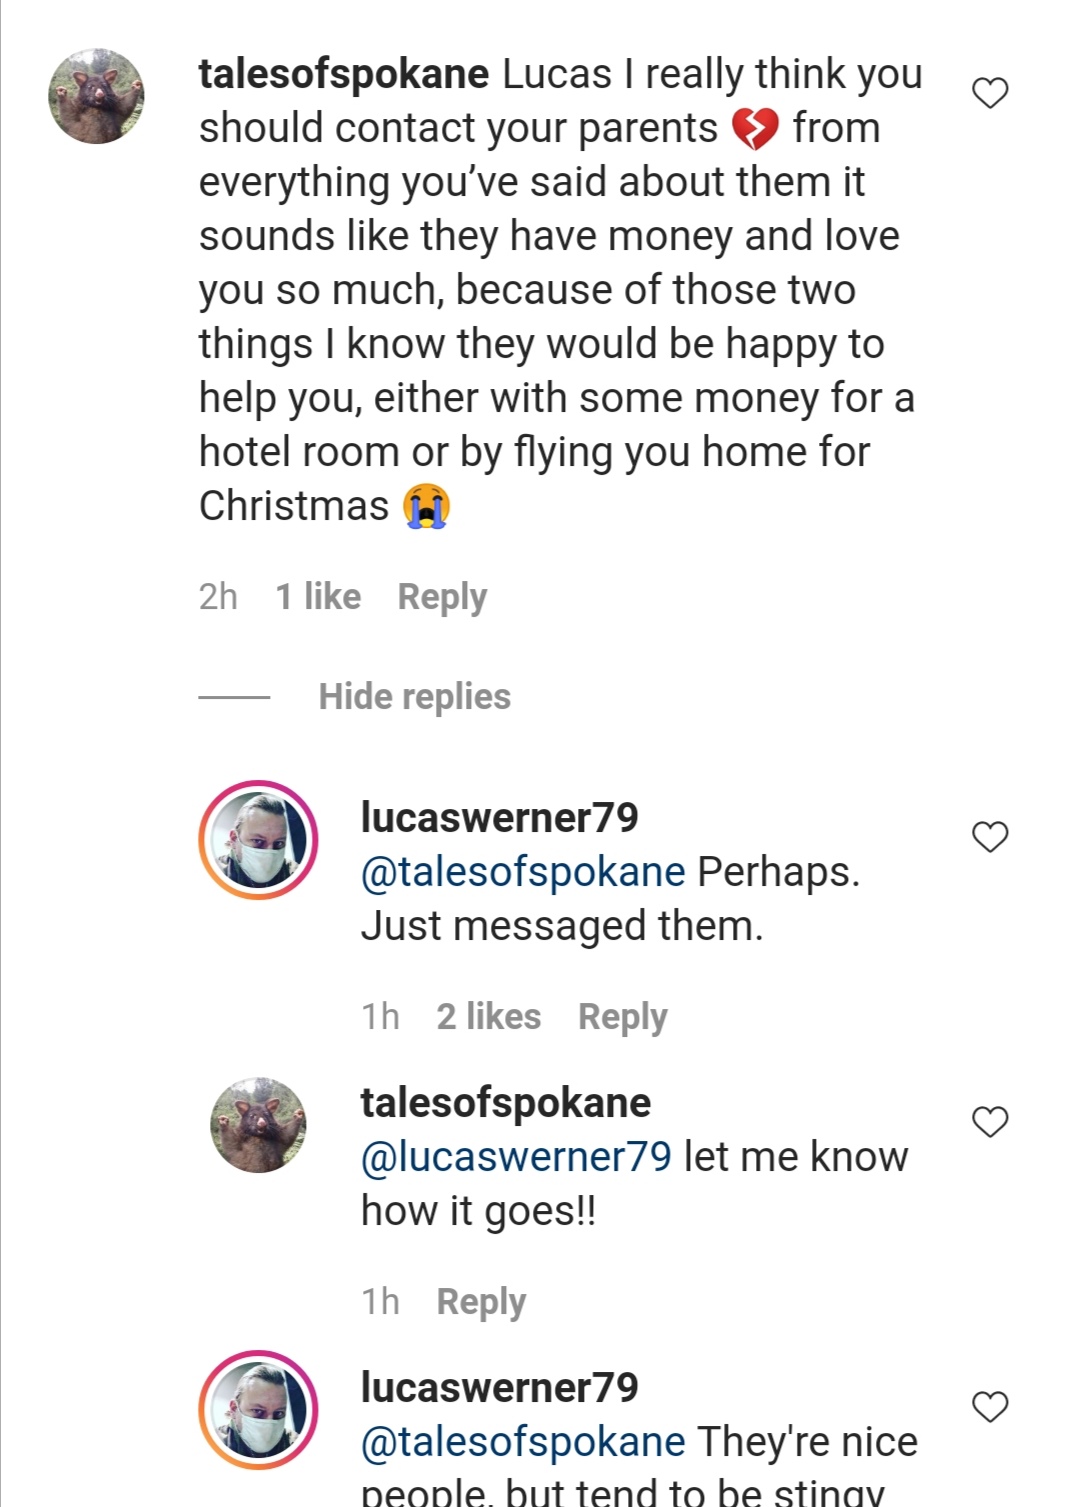
Task: View who liked via '1 like'
Action: [318, 597]
